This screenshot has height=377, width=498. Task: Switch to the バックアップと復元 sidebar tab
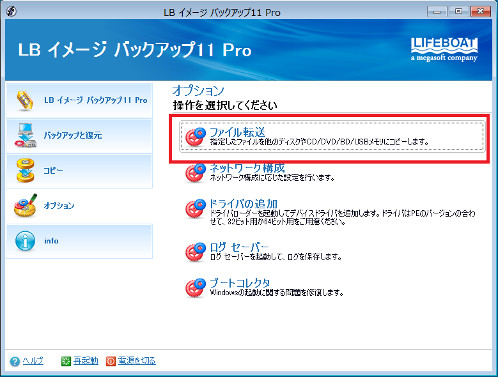click(x=79, y=136)
